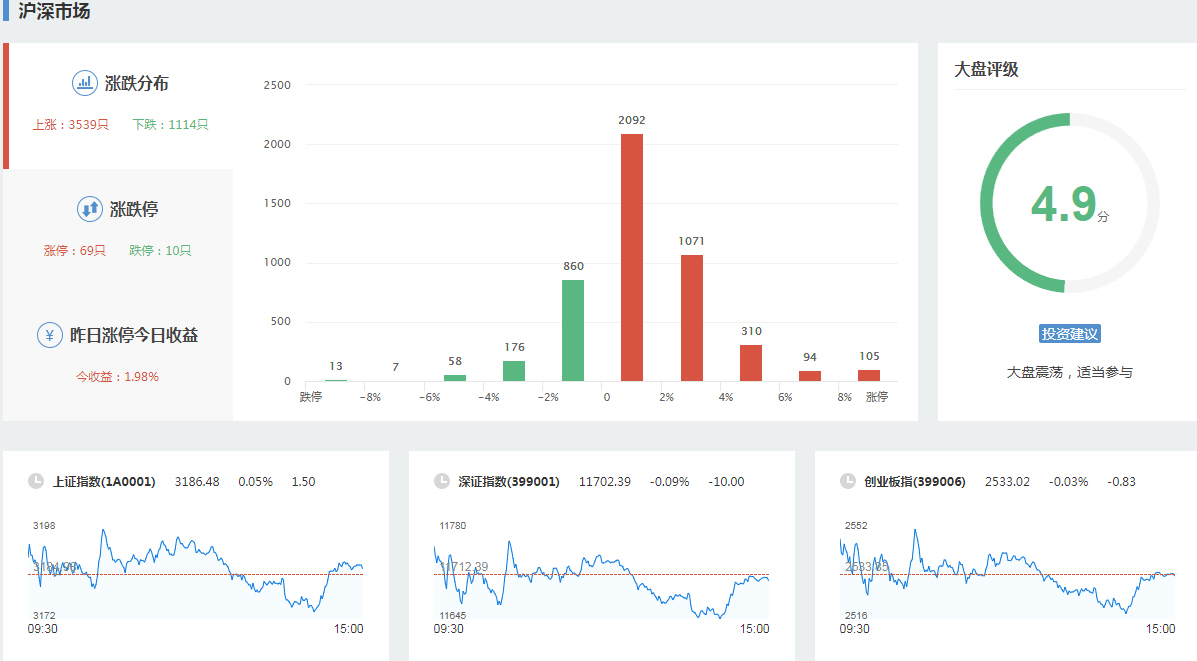Click the 昨日涨停今日收益 yen icon
Viewport: 1197px width, 661px height.
[50, 335]
